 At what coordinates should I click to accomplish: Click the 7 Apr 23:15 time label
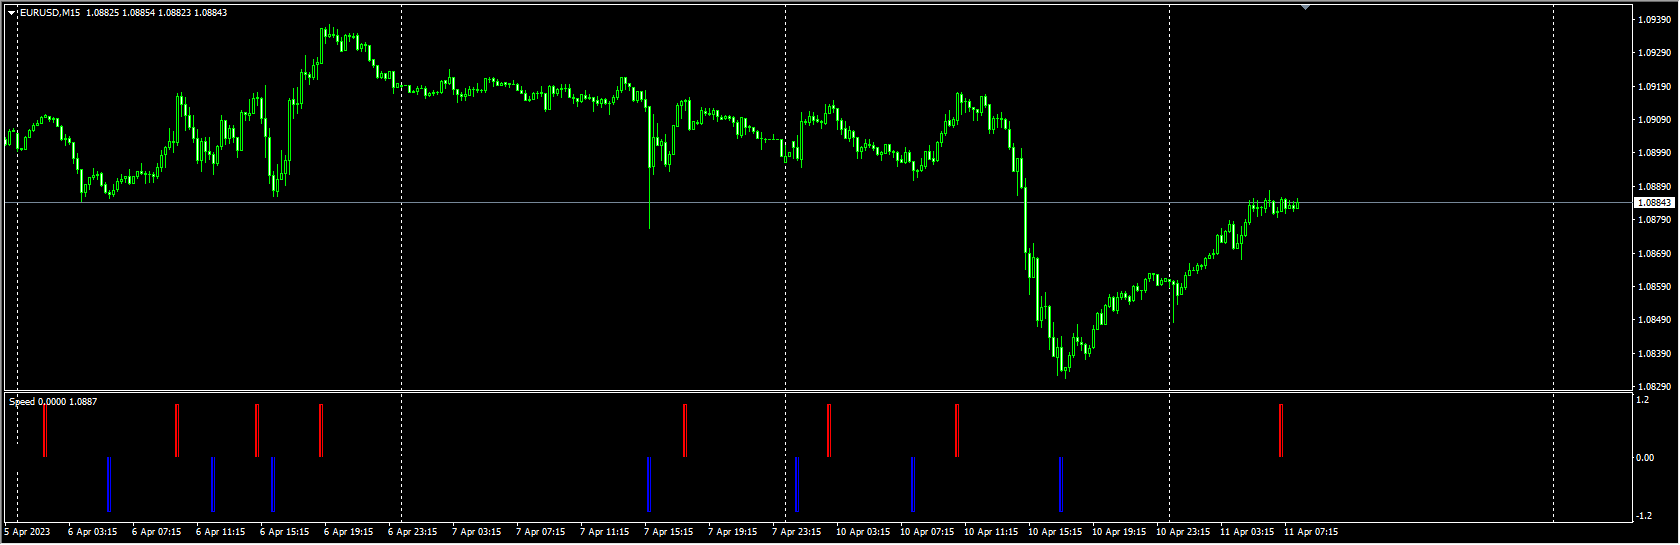(x=796, y=532)
